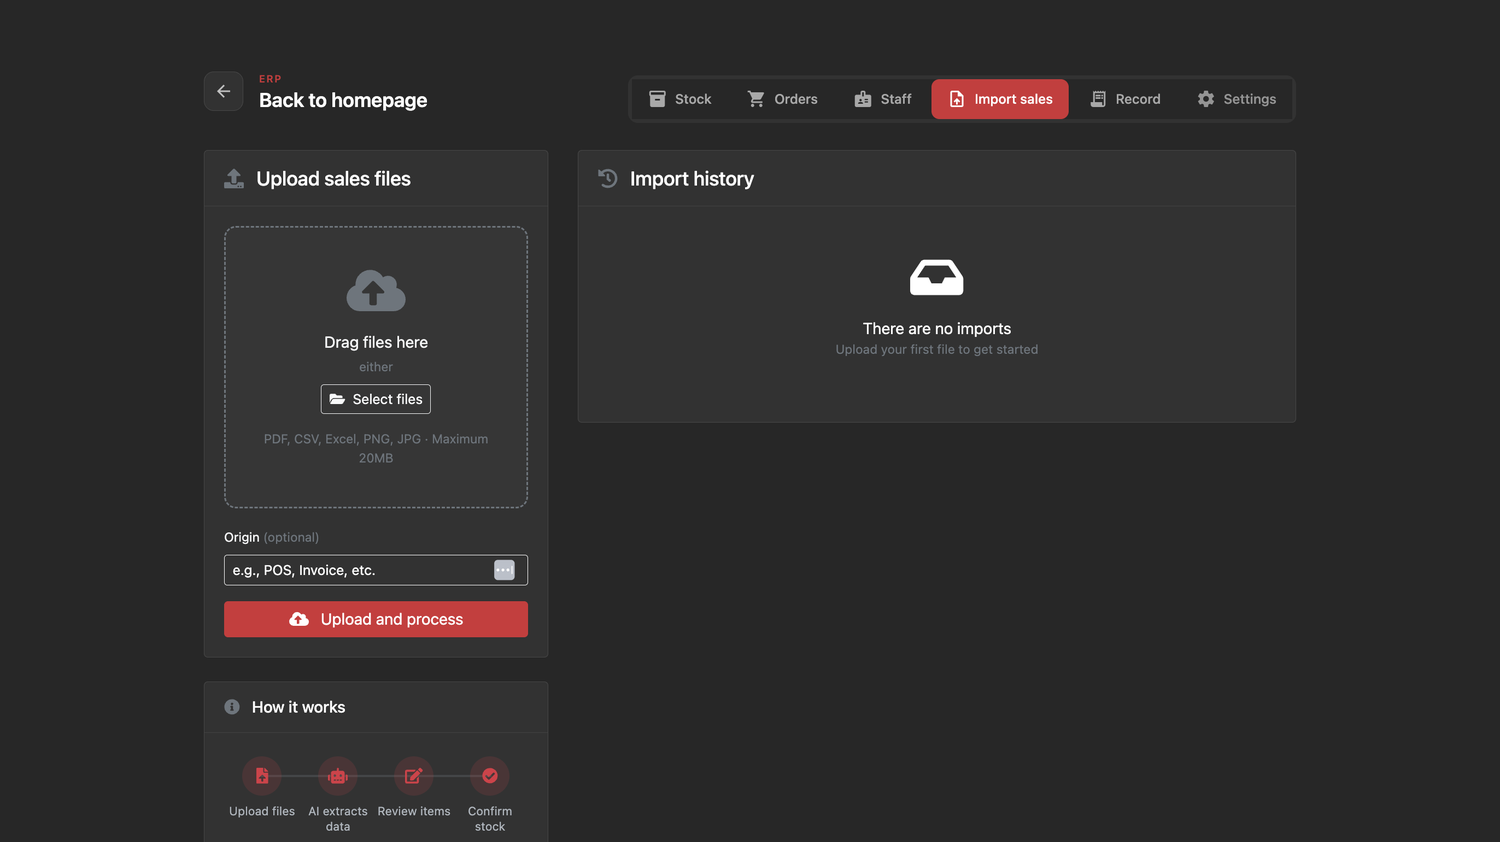Screen dimensions: 1500x842
Task: Click the Drag files here text
Action: 376,342
